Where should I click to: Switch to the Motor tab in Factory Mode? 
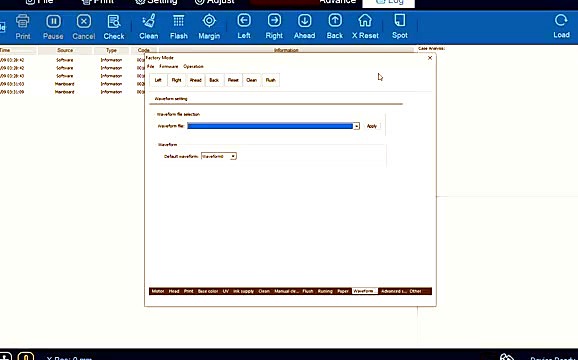[158, 291]
